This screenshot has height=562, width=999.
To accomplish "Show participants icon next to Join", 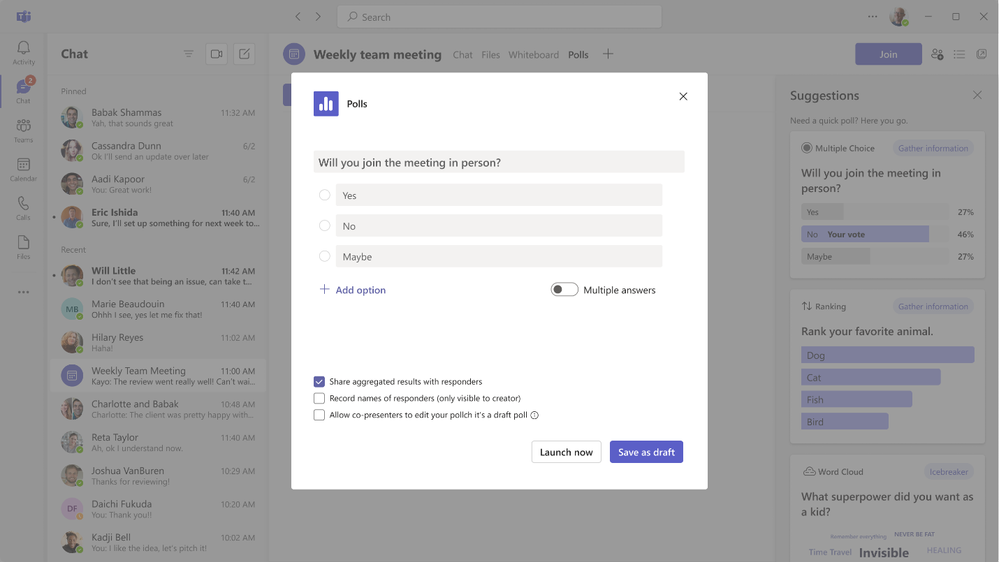I will [x=937, y=54].
